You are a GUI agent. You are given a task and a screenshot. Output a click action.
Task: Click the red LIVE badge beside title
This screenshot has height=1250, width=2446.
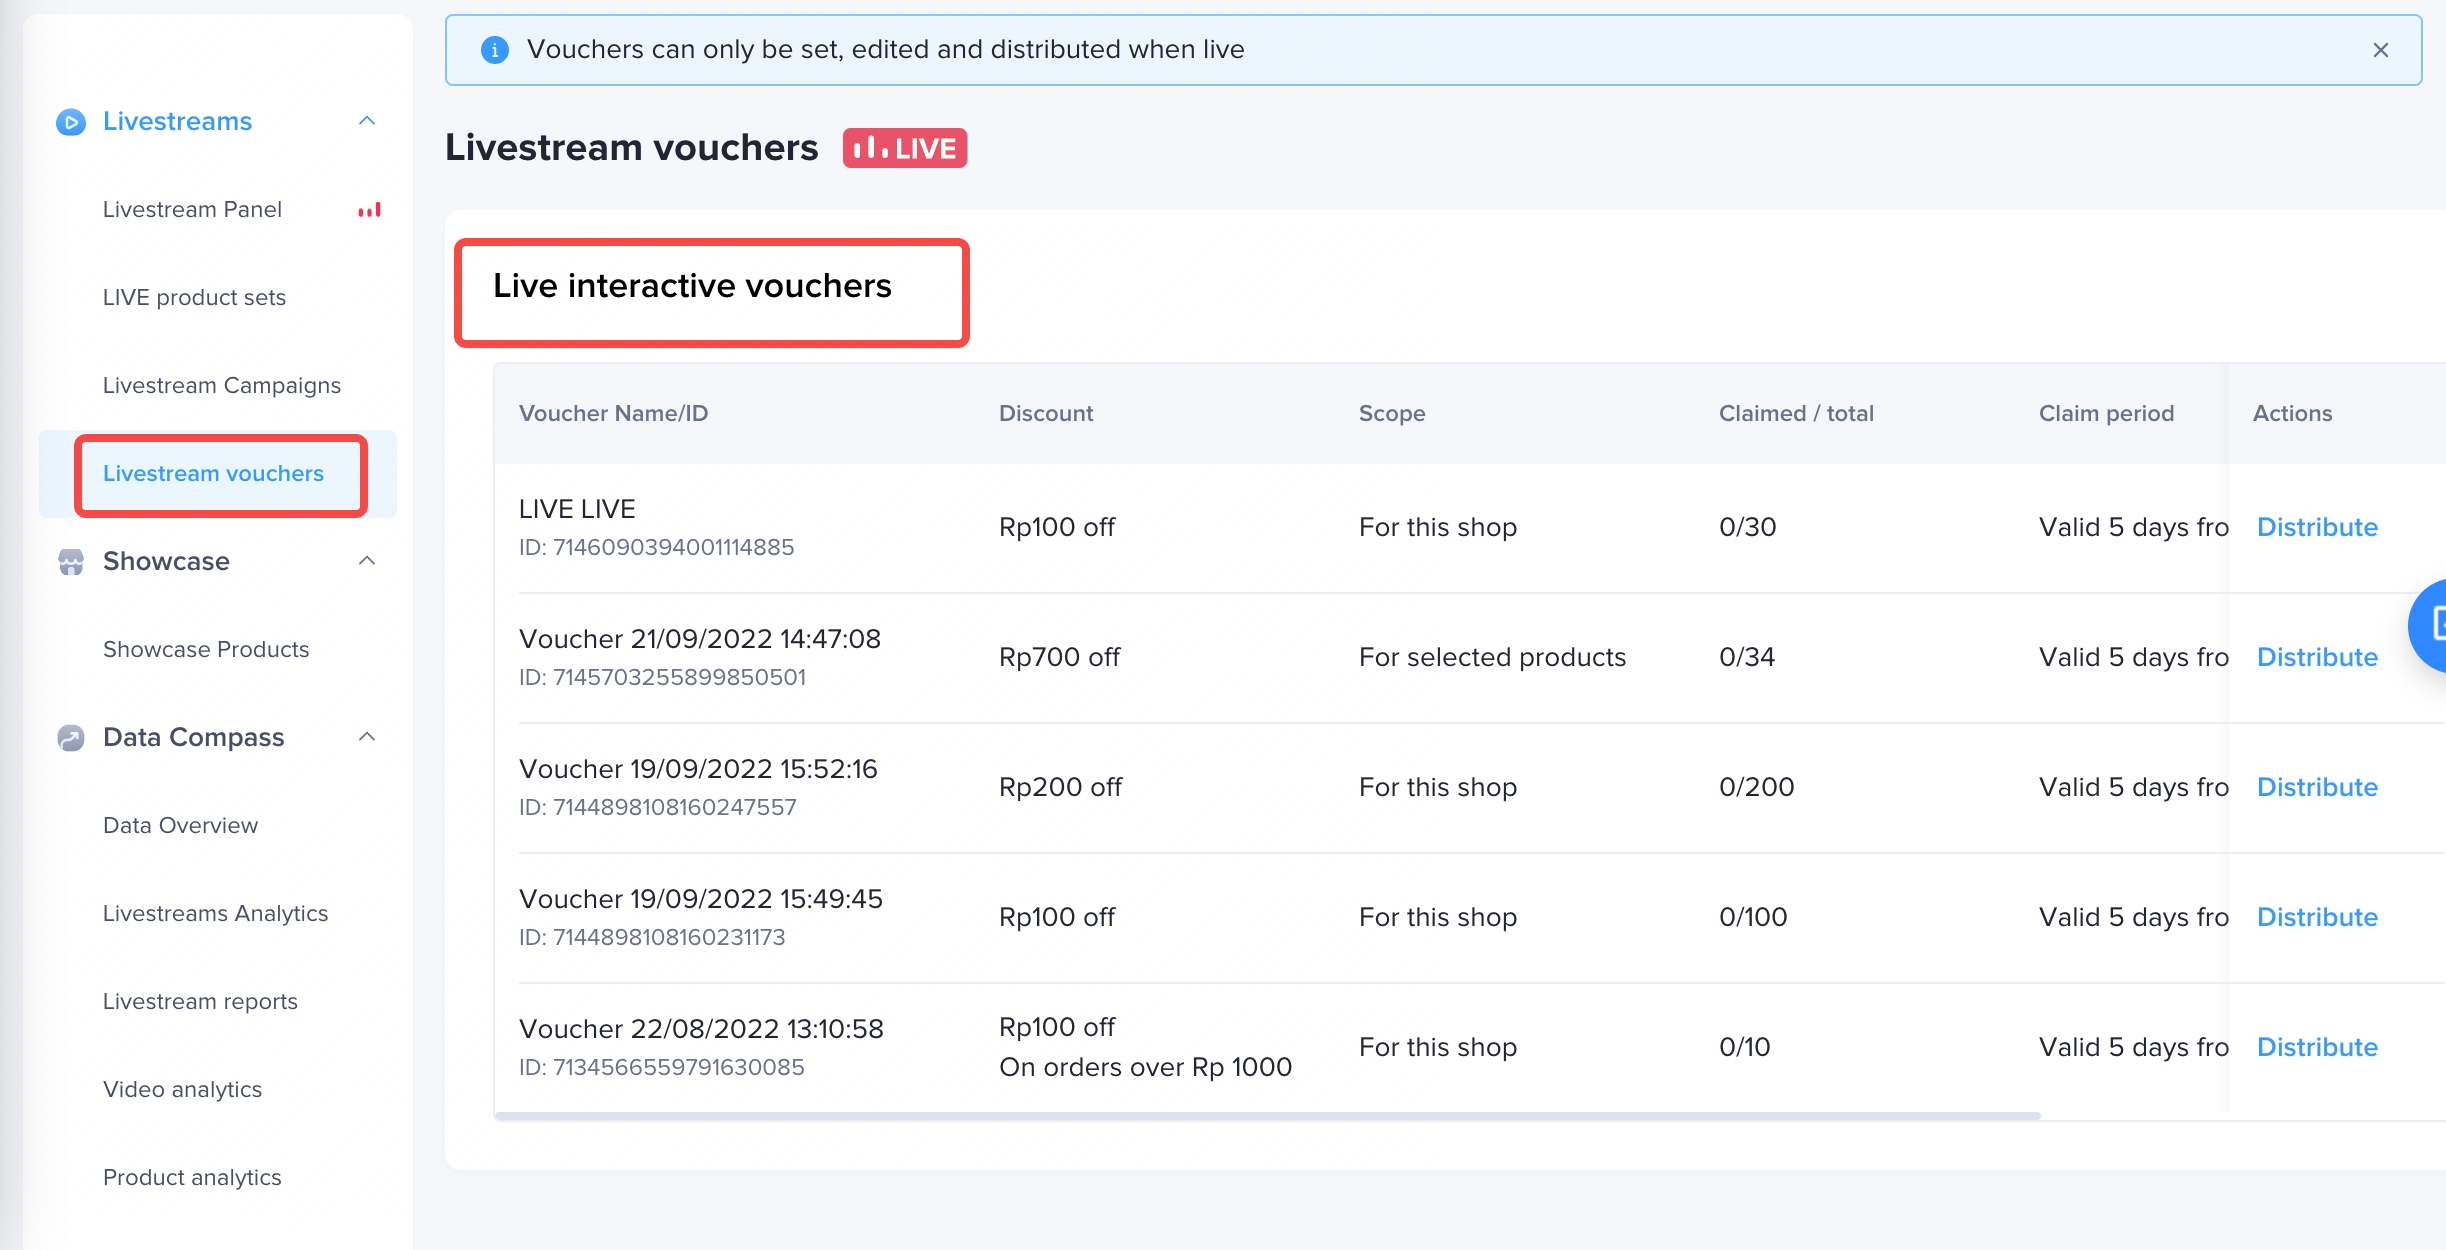point(904,148)
